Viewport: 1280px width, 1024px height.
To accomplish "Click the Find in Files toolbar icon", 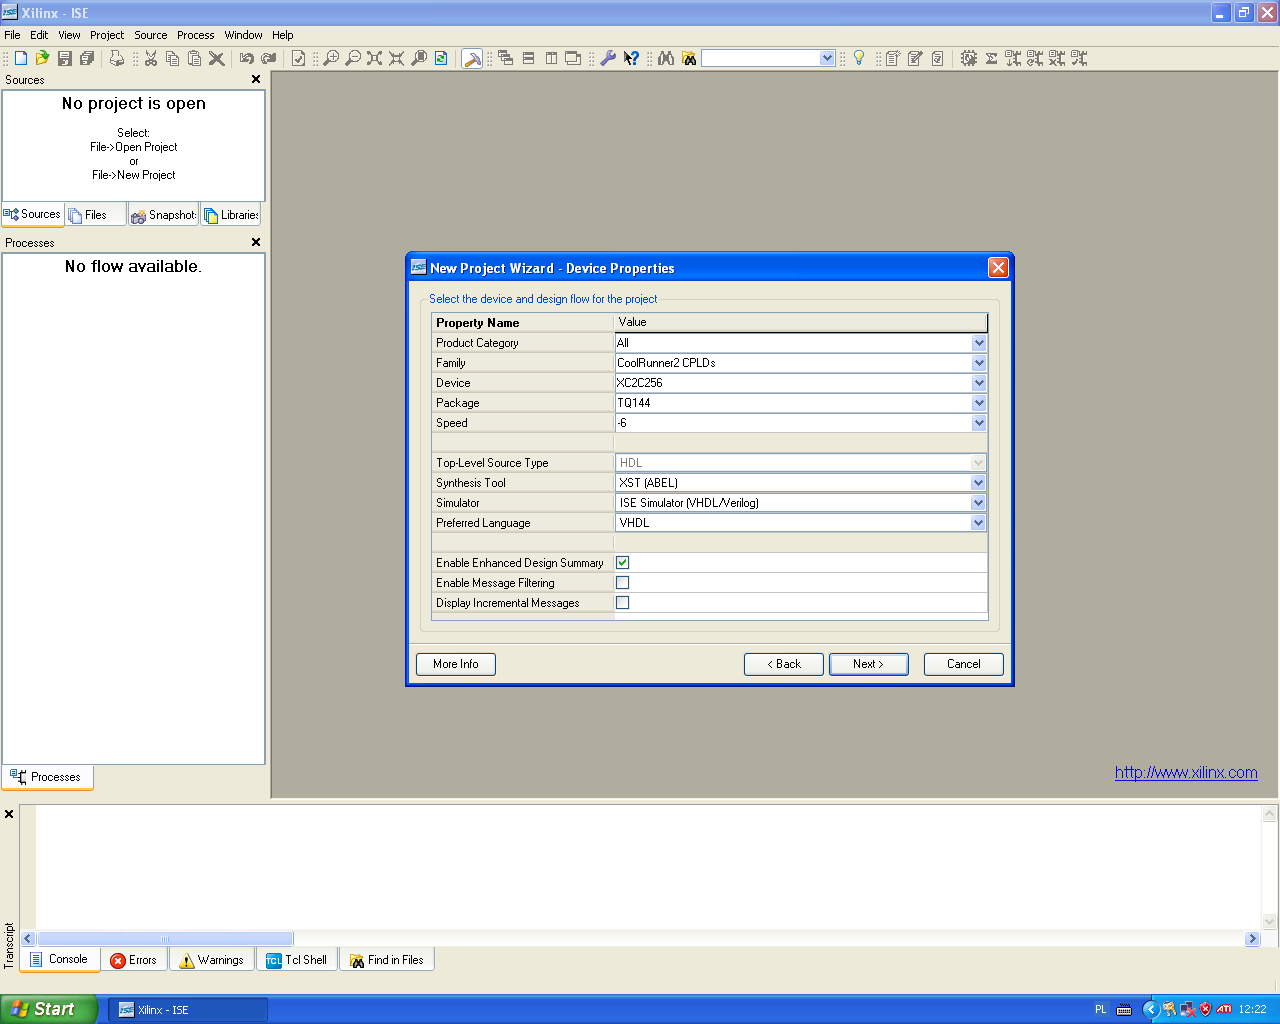I will pyautogui.click(x=688, y=58).
